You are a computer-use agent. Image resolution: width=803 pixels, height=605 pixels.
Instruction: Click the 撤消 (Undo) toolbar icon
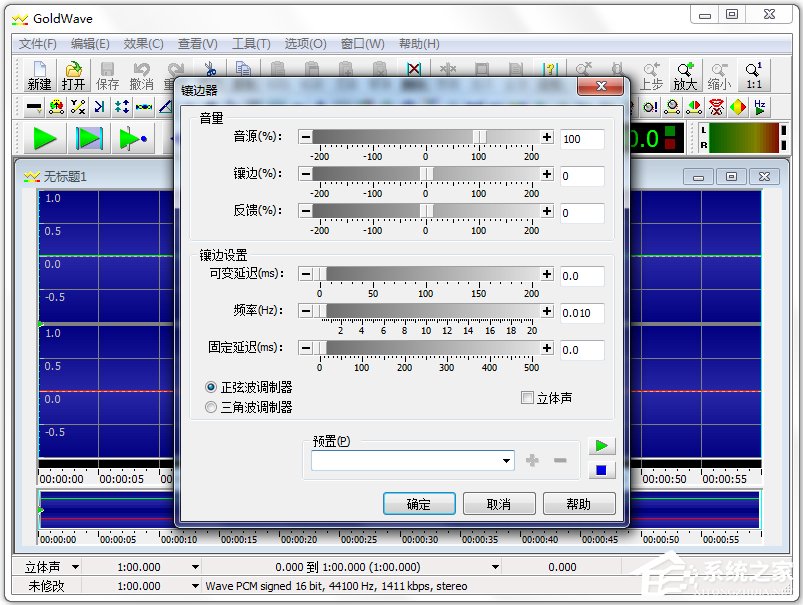(x=141, y=75)
